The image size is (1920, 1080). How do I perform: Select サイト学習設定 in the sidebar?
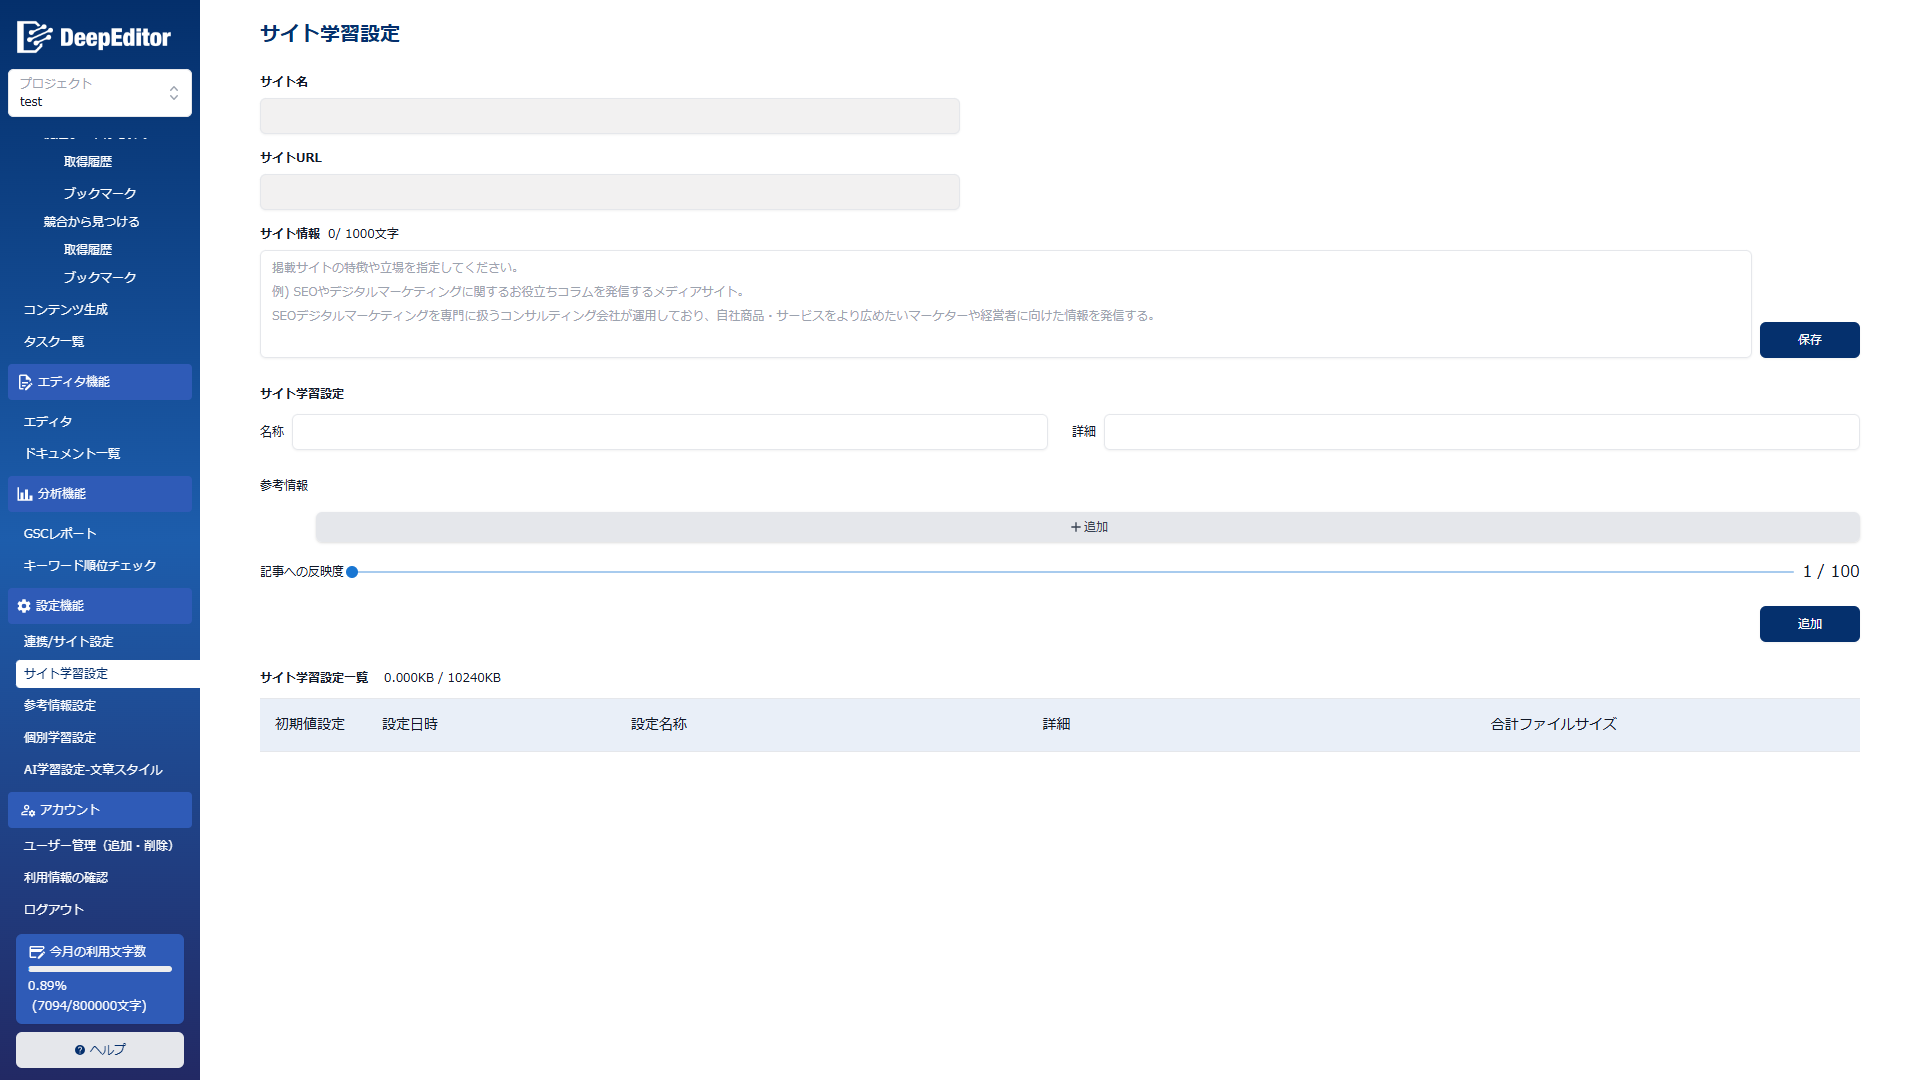108,674
